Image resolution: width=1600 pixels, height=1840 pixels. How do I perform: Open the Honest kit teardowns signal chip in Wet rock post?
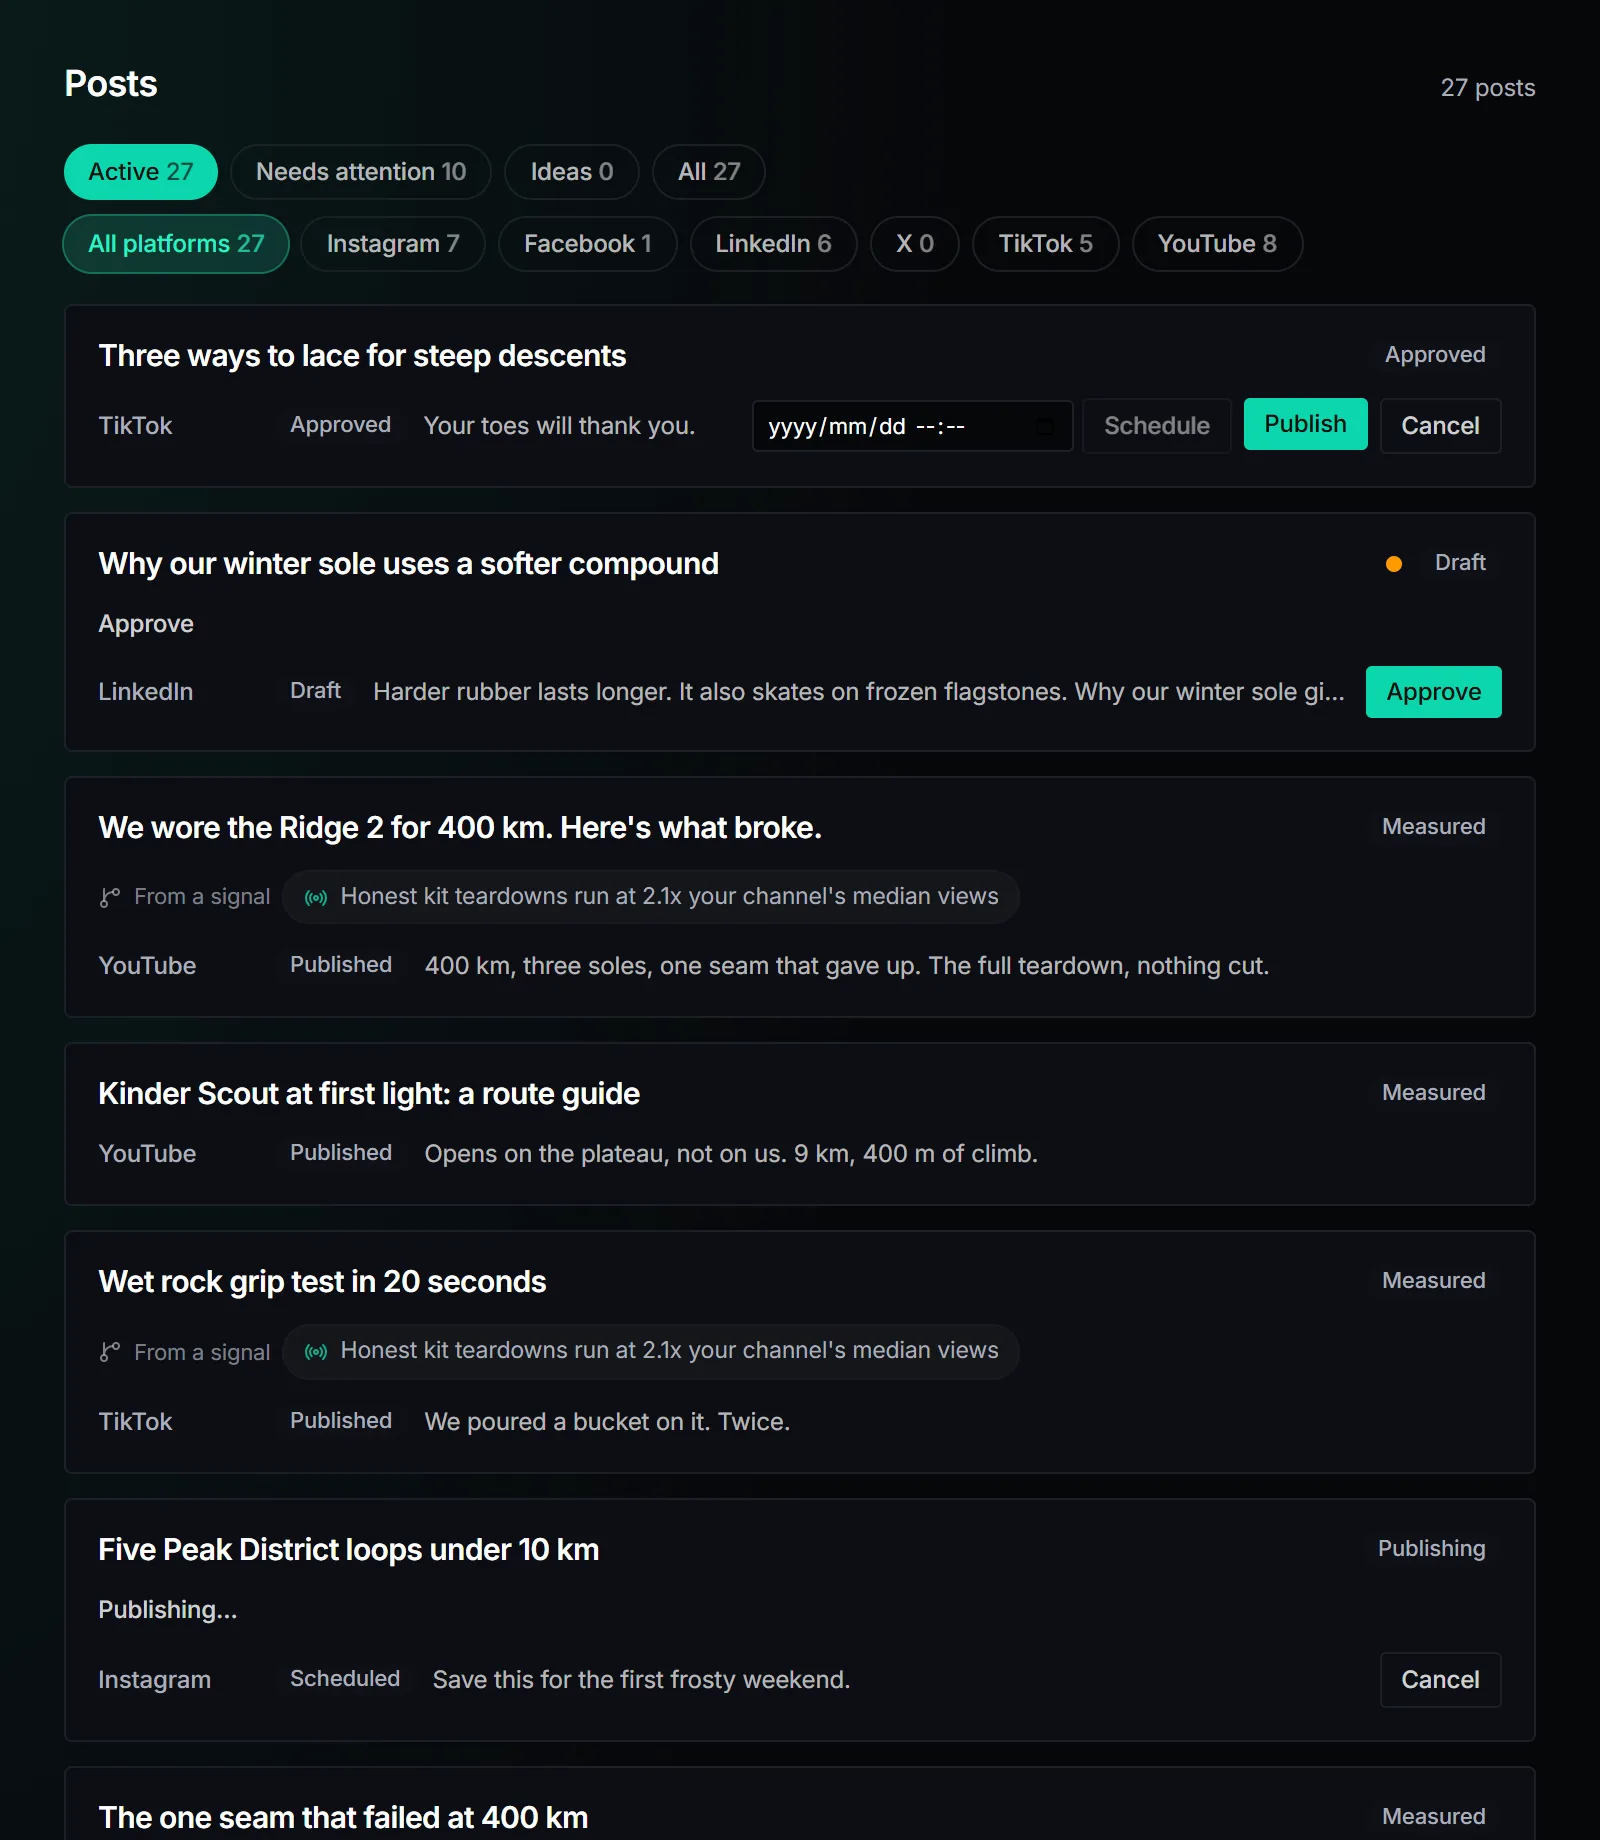pyautogui.click(x=651, y=1352)
